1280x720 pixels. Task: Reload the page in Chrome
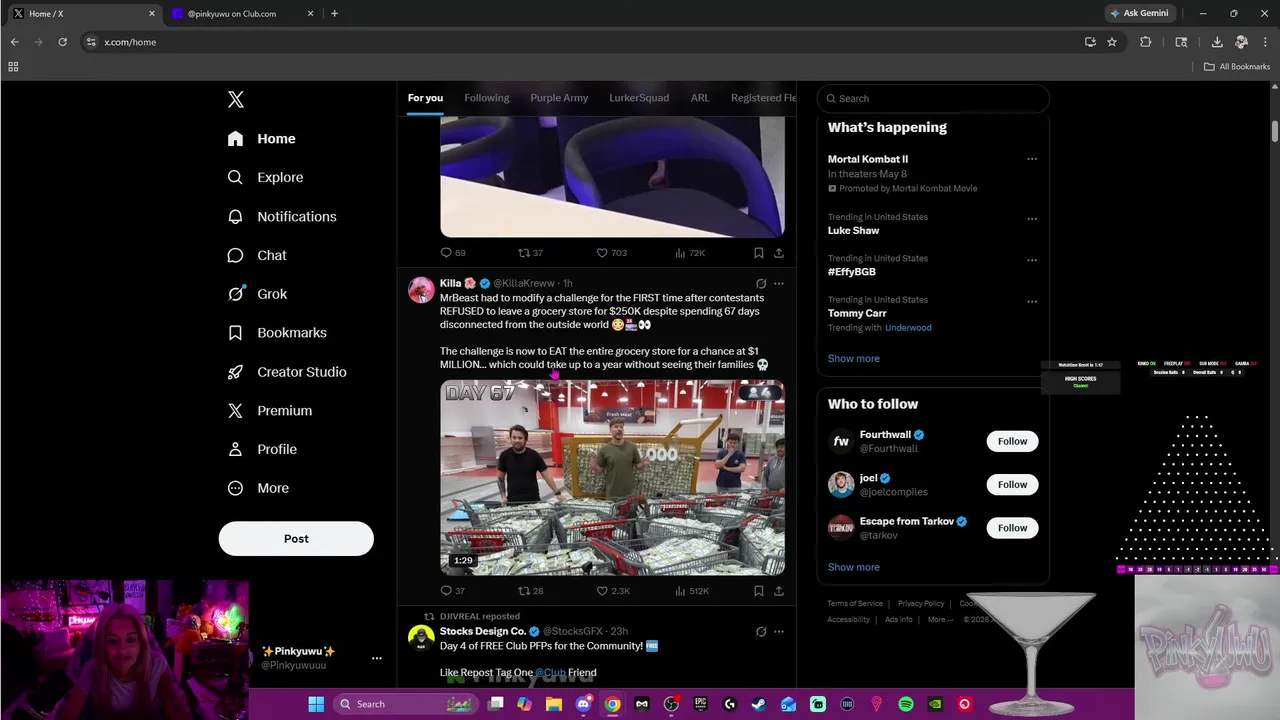[x=62, y=42]
